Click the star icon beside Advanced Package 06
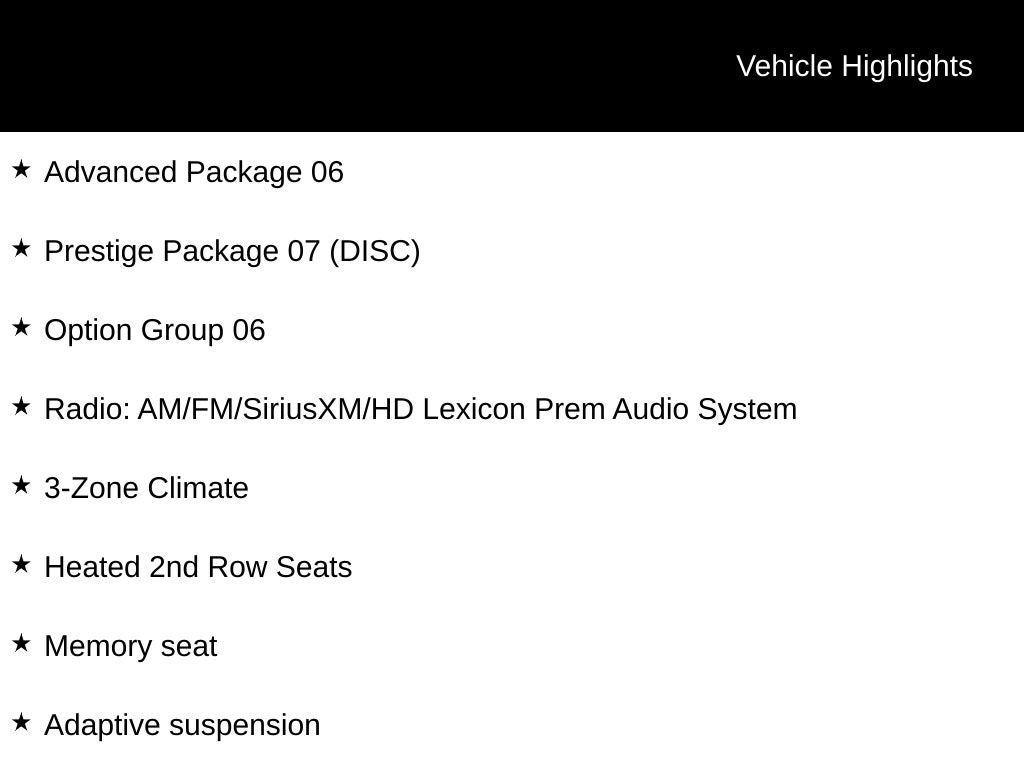This screenshot has height=768, width=1024. (21, 170)
